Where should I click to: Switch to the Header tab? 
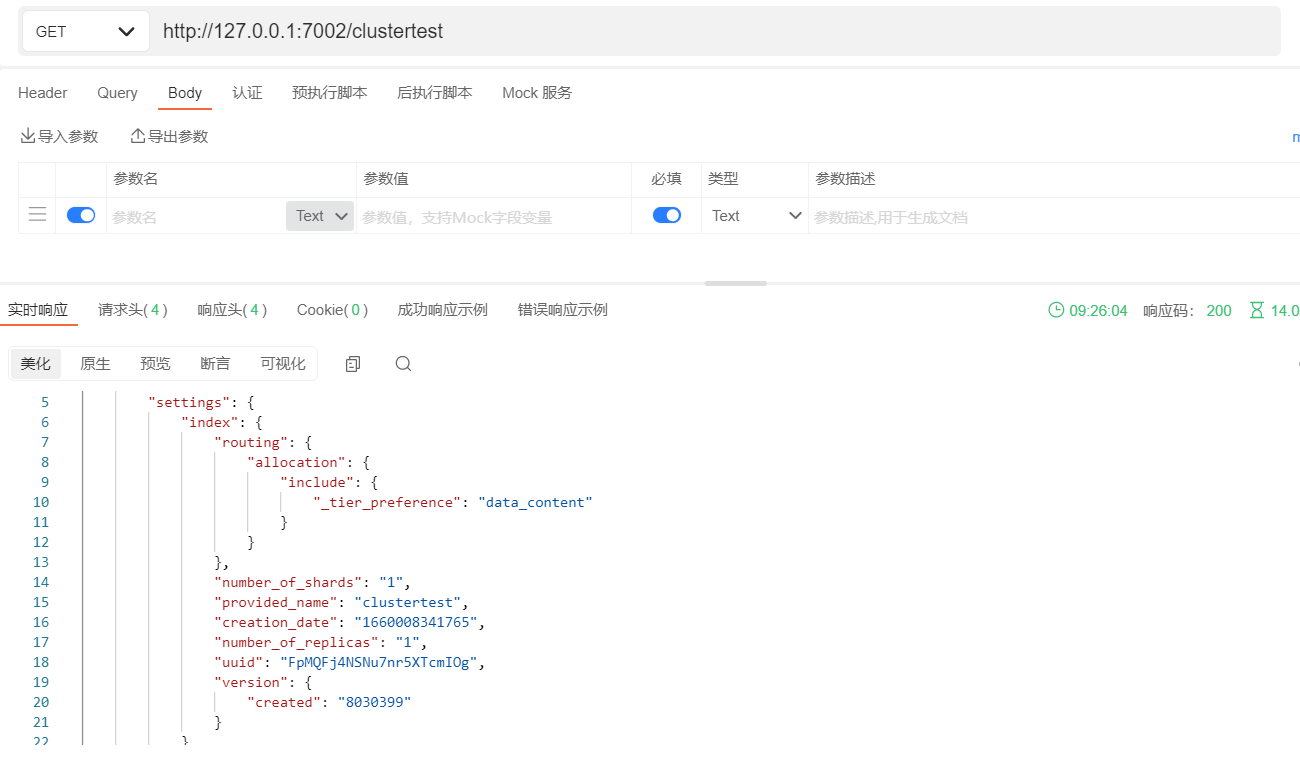pos(43,93)
